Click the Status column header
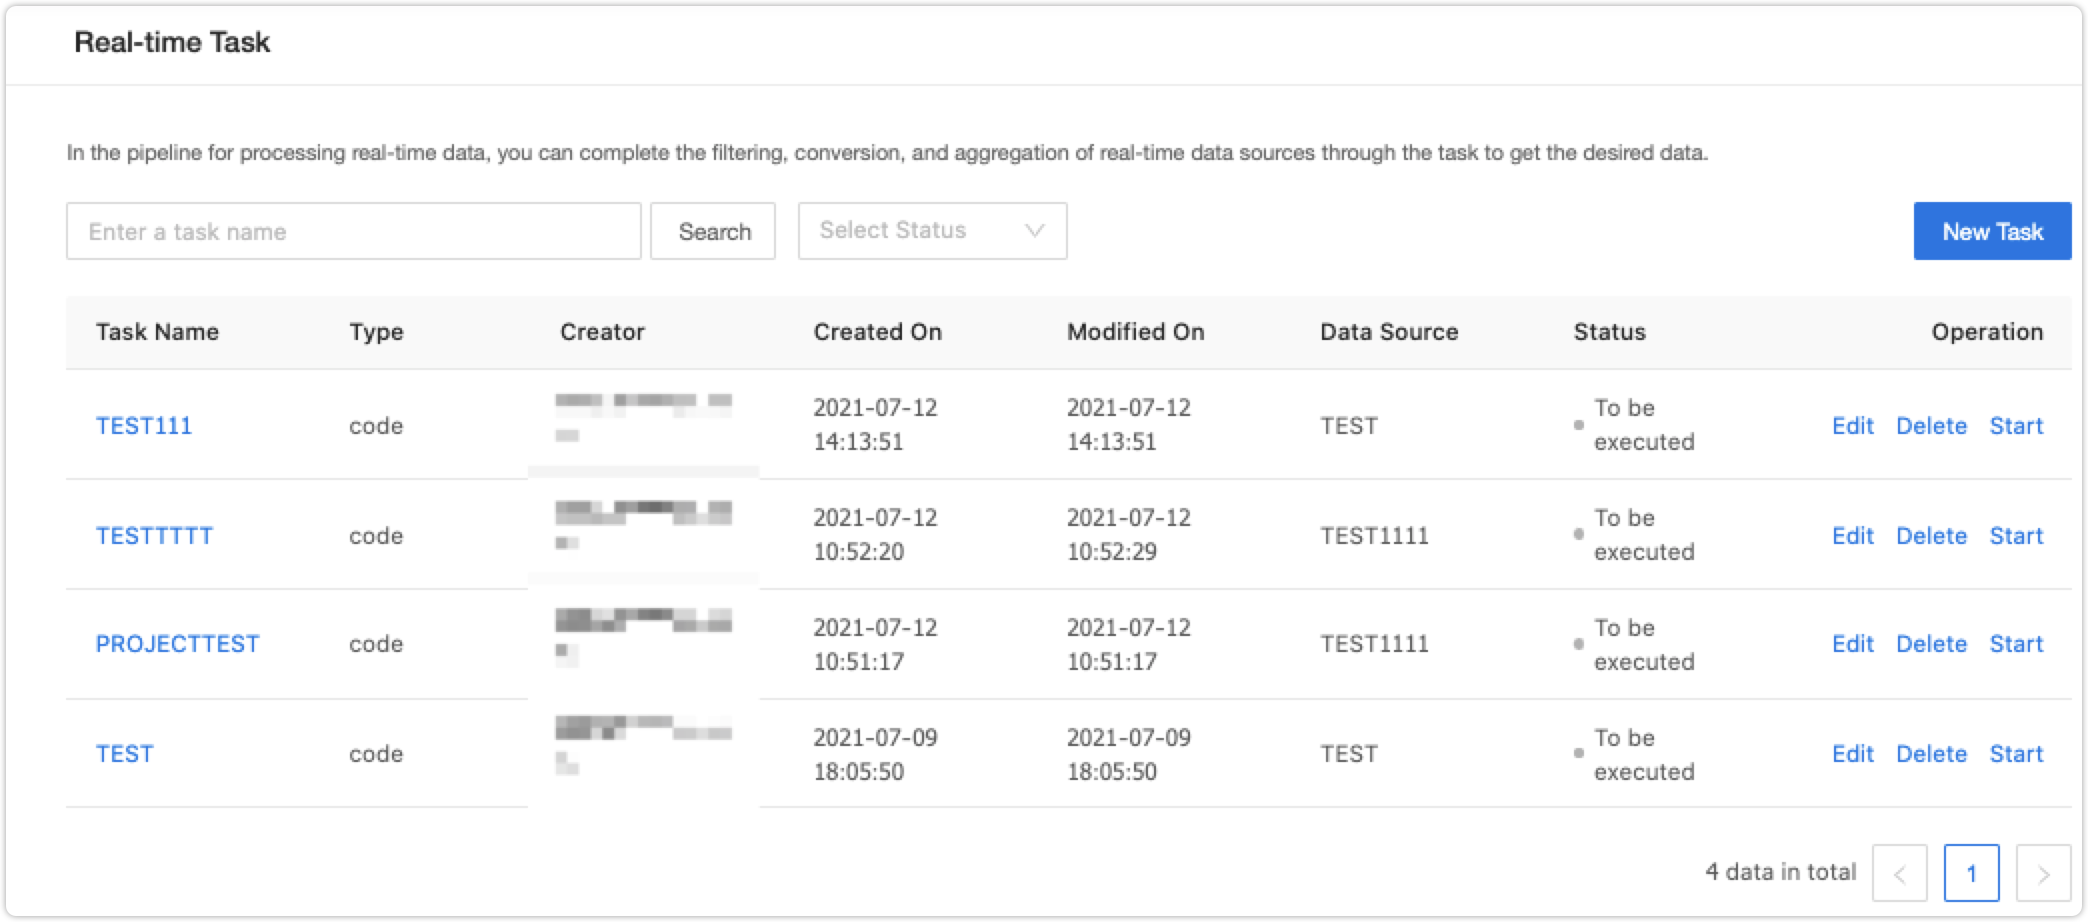Screen dimensions: 2088x922 (x=1608, y=331)
